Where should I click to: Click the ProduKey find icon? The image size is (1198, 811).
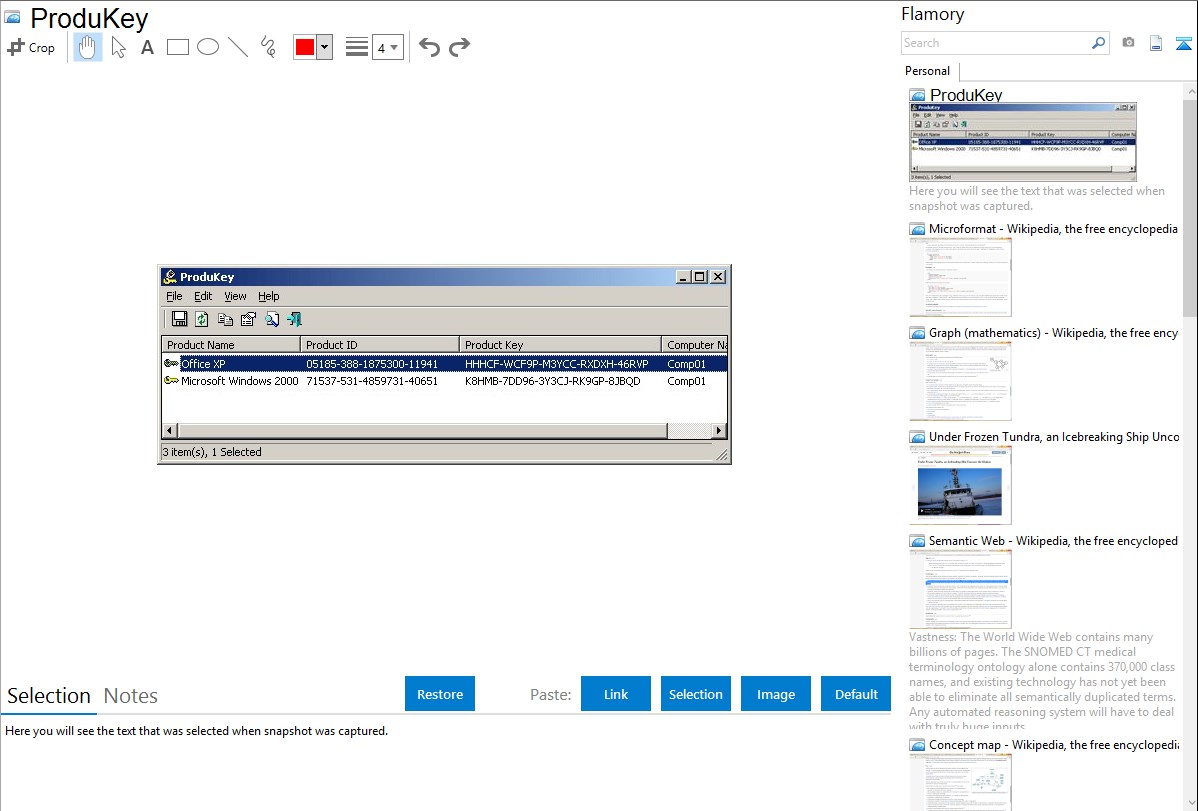click(x=272, y=319)
